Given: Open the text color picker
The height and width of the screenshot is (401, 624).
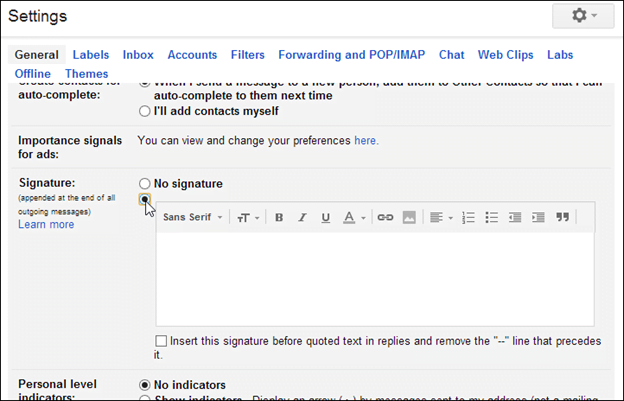Looking at the screenshot, I should click(x=354, y=217).
